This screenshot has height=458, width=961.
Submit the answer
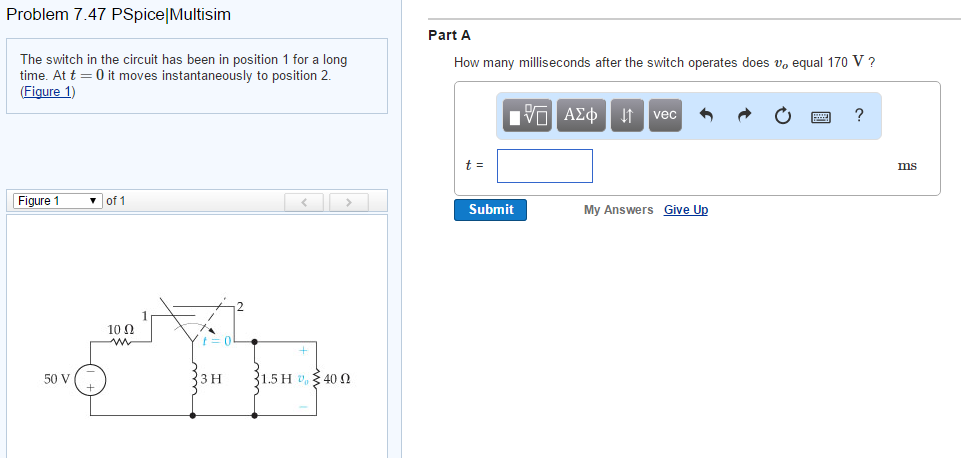(x=490, y=210)
